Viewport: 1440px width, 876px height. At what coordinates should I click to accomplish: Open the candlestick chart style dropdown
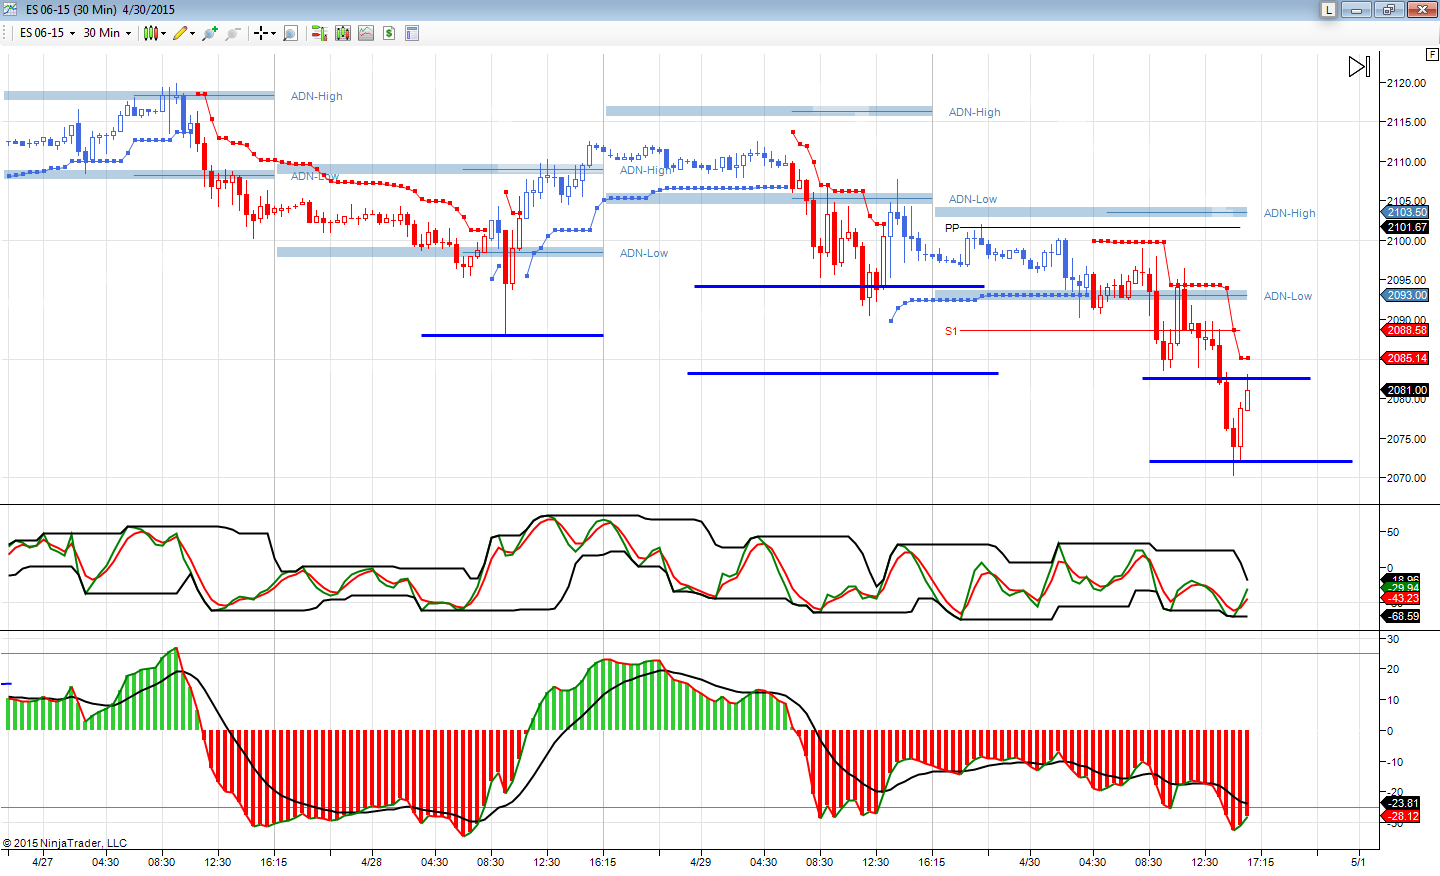coord(154,33)
